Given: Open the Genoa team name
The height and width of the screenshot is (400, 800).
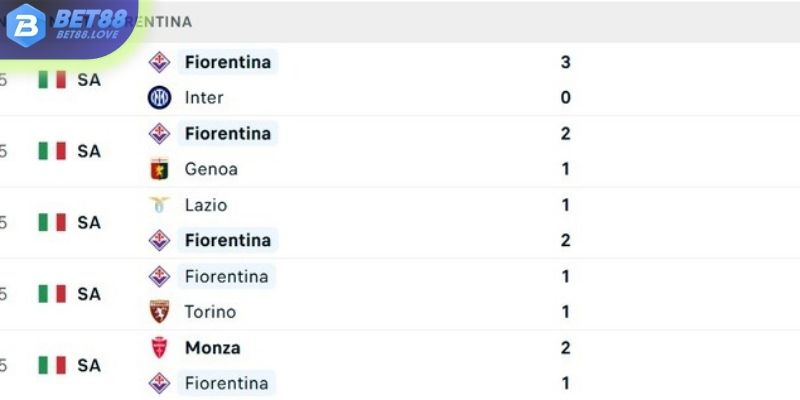Looking at the screenshot, I should (211, 169).
